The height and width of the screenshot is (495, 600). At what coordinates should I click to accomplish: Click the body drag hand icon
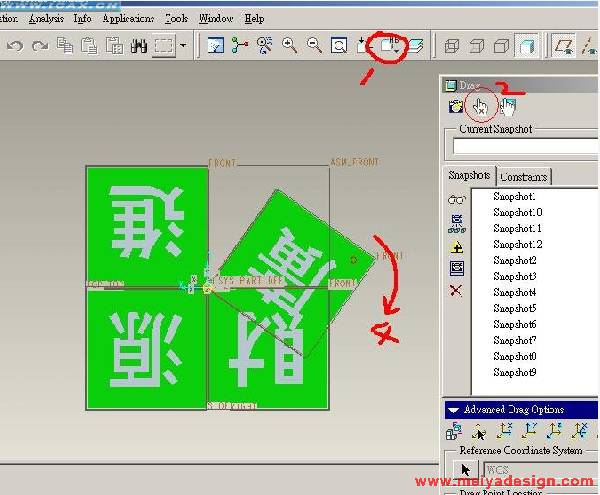pyautogui.click(x=508, y=106)
